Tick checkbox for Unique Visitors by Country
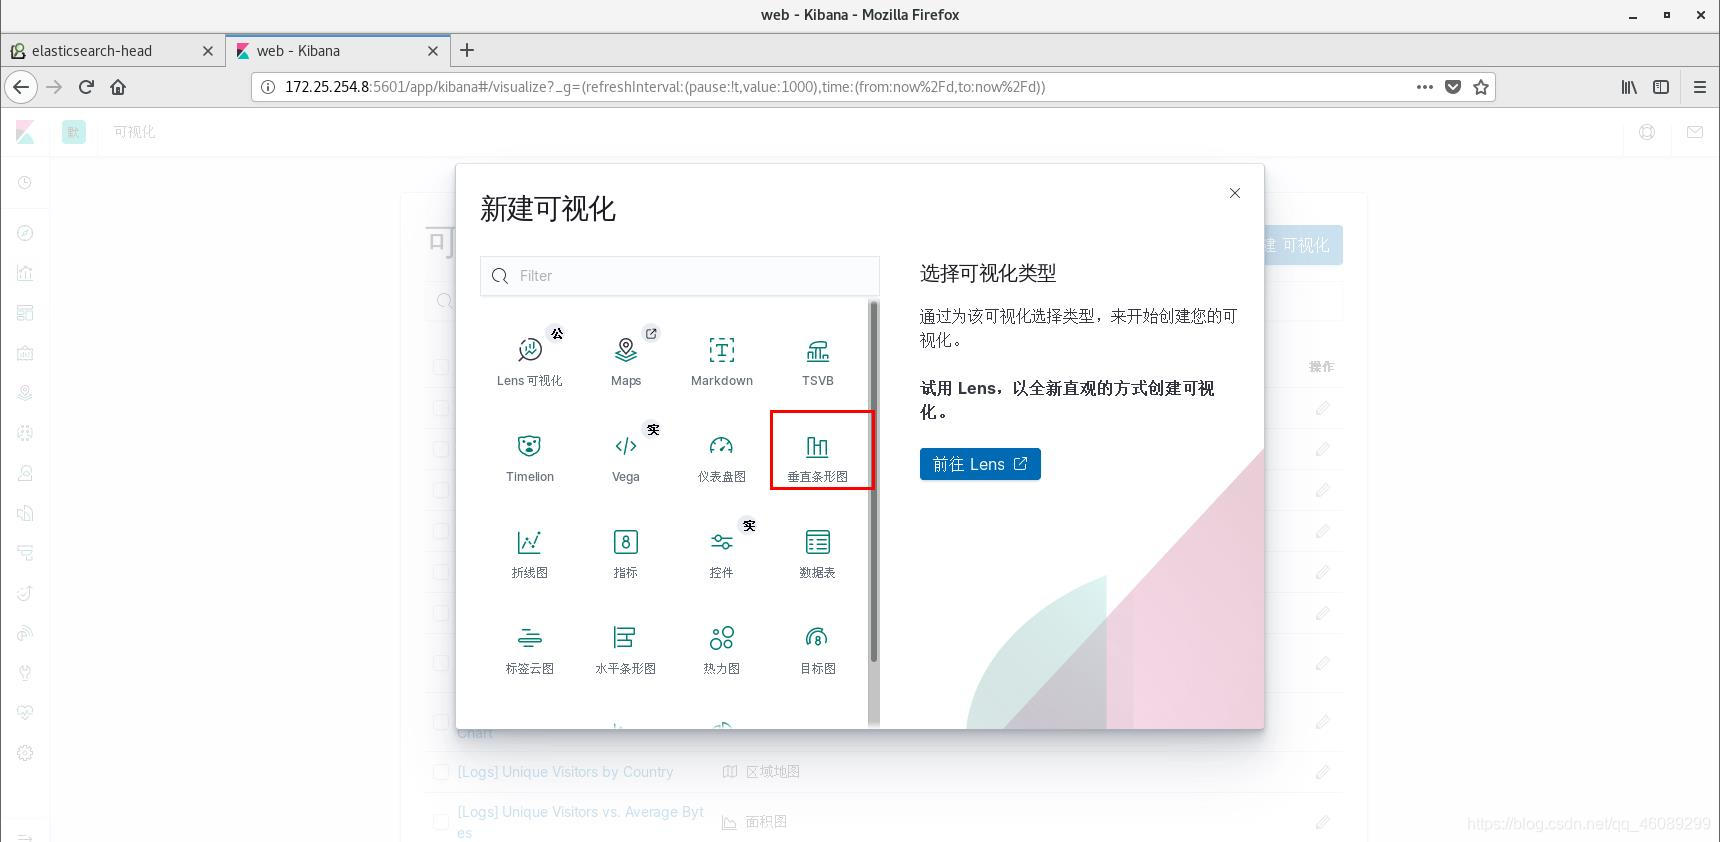This screenshot has width=1720, height=842. (x=441, y=772)
